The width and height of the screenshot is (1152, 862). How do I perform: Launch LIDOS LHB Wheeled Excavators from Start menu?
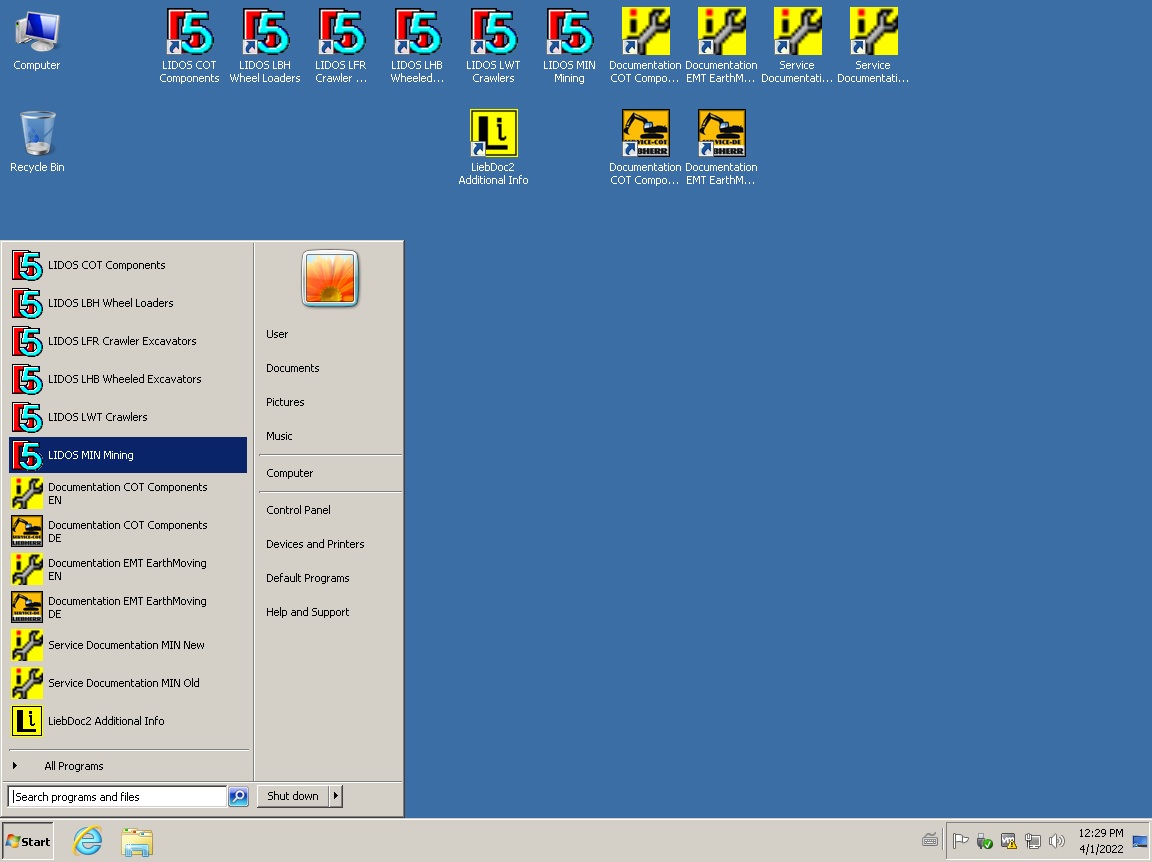[x=128, y=379]
